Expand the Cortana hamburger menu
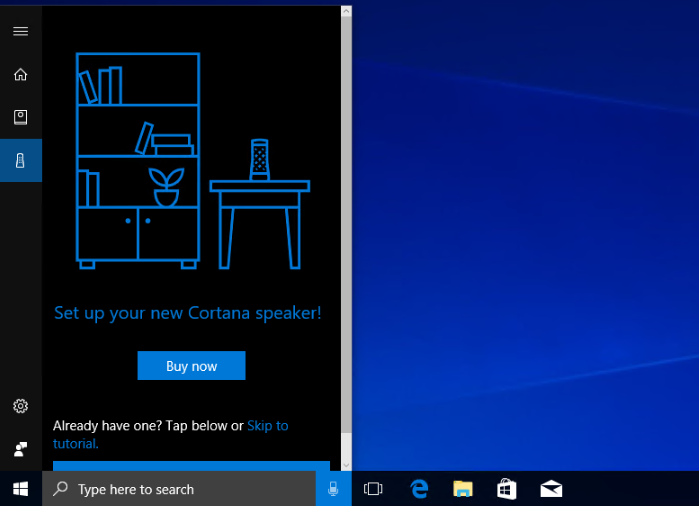Viewport: 699px width, 506px height. pos(21,31)
